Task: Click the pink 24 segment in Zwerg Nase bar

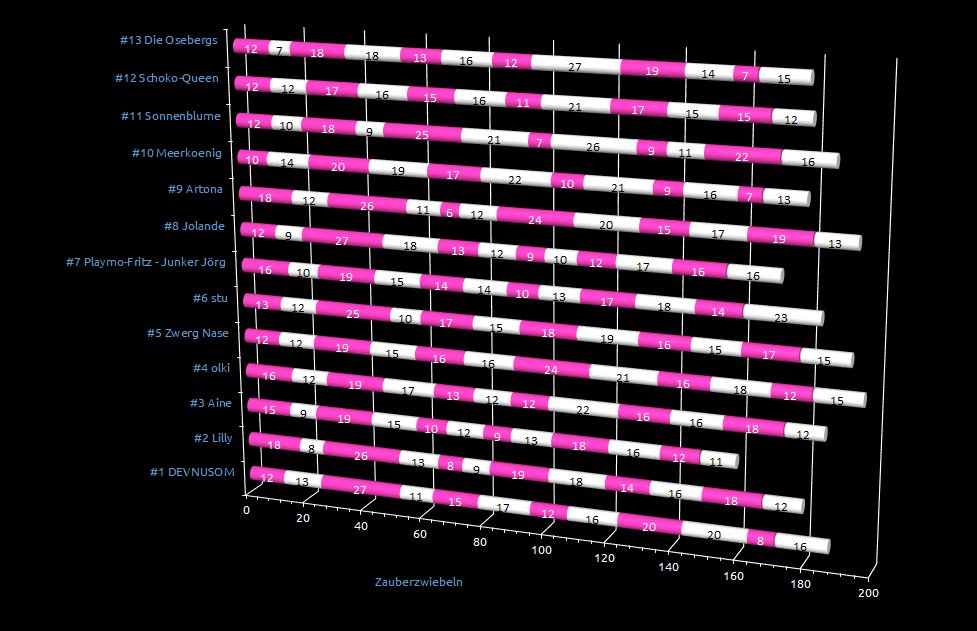Action: tap(548, 368)
